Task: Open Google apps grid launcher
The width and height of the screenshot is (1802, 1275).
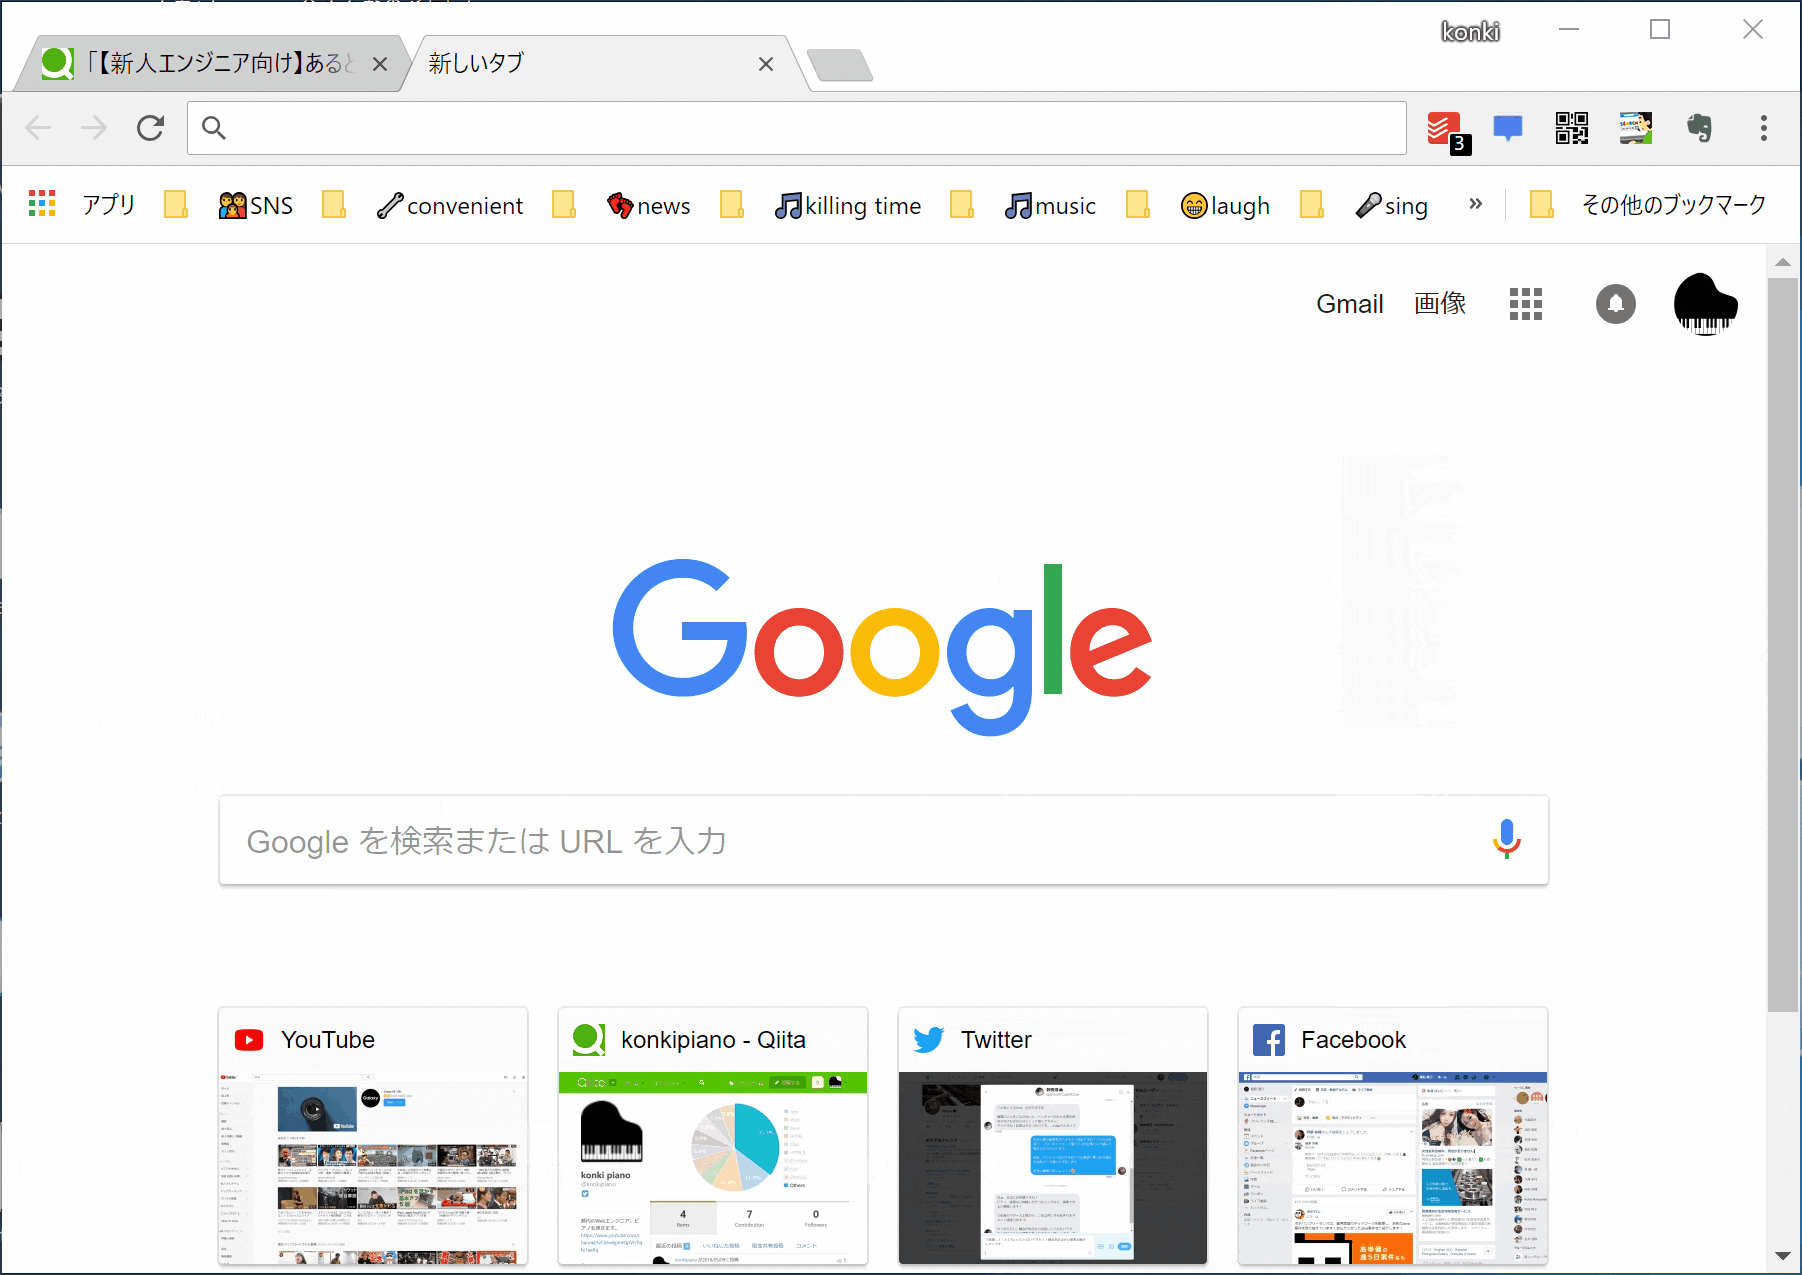Action: (1526, 304)
